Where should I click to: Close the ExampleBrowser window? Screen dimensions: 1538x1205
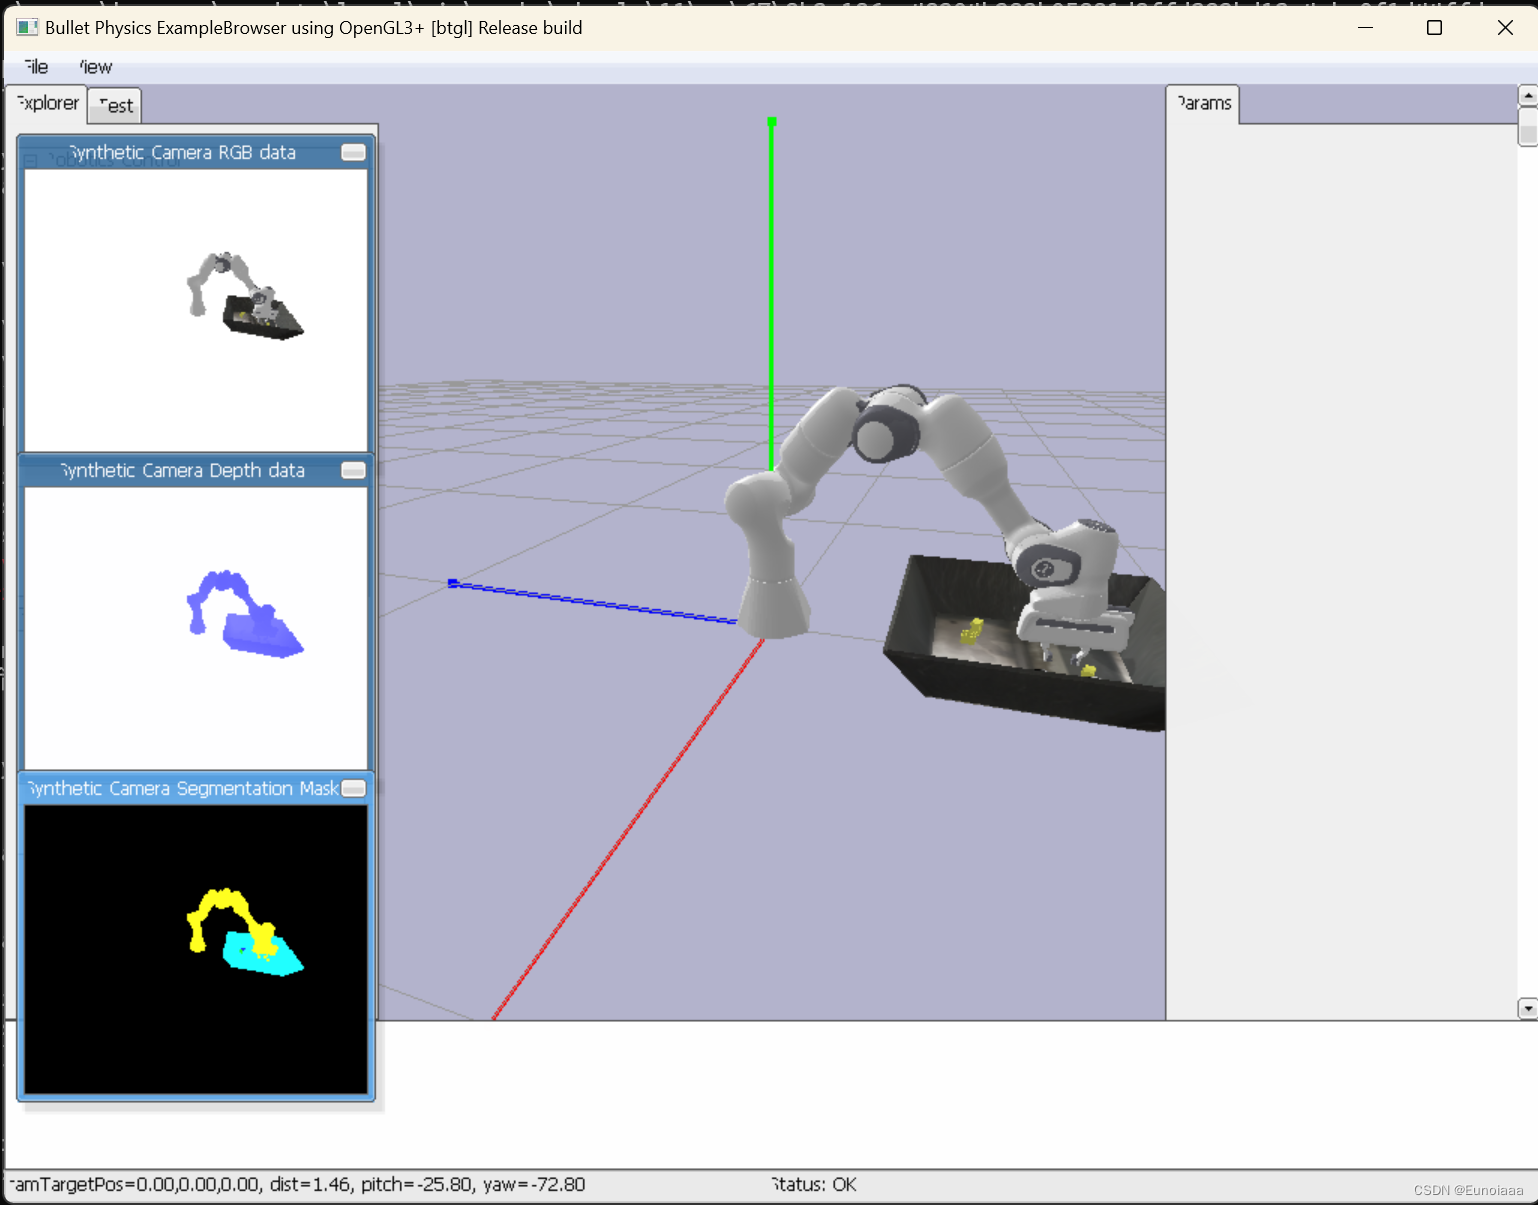click(1505, 27)
